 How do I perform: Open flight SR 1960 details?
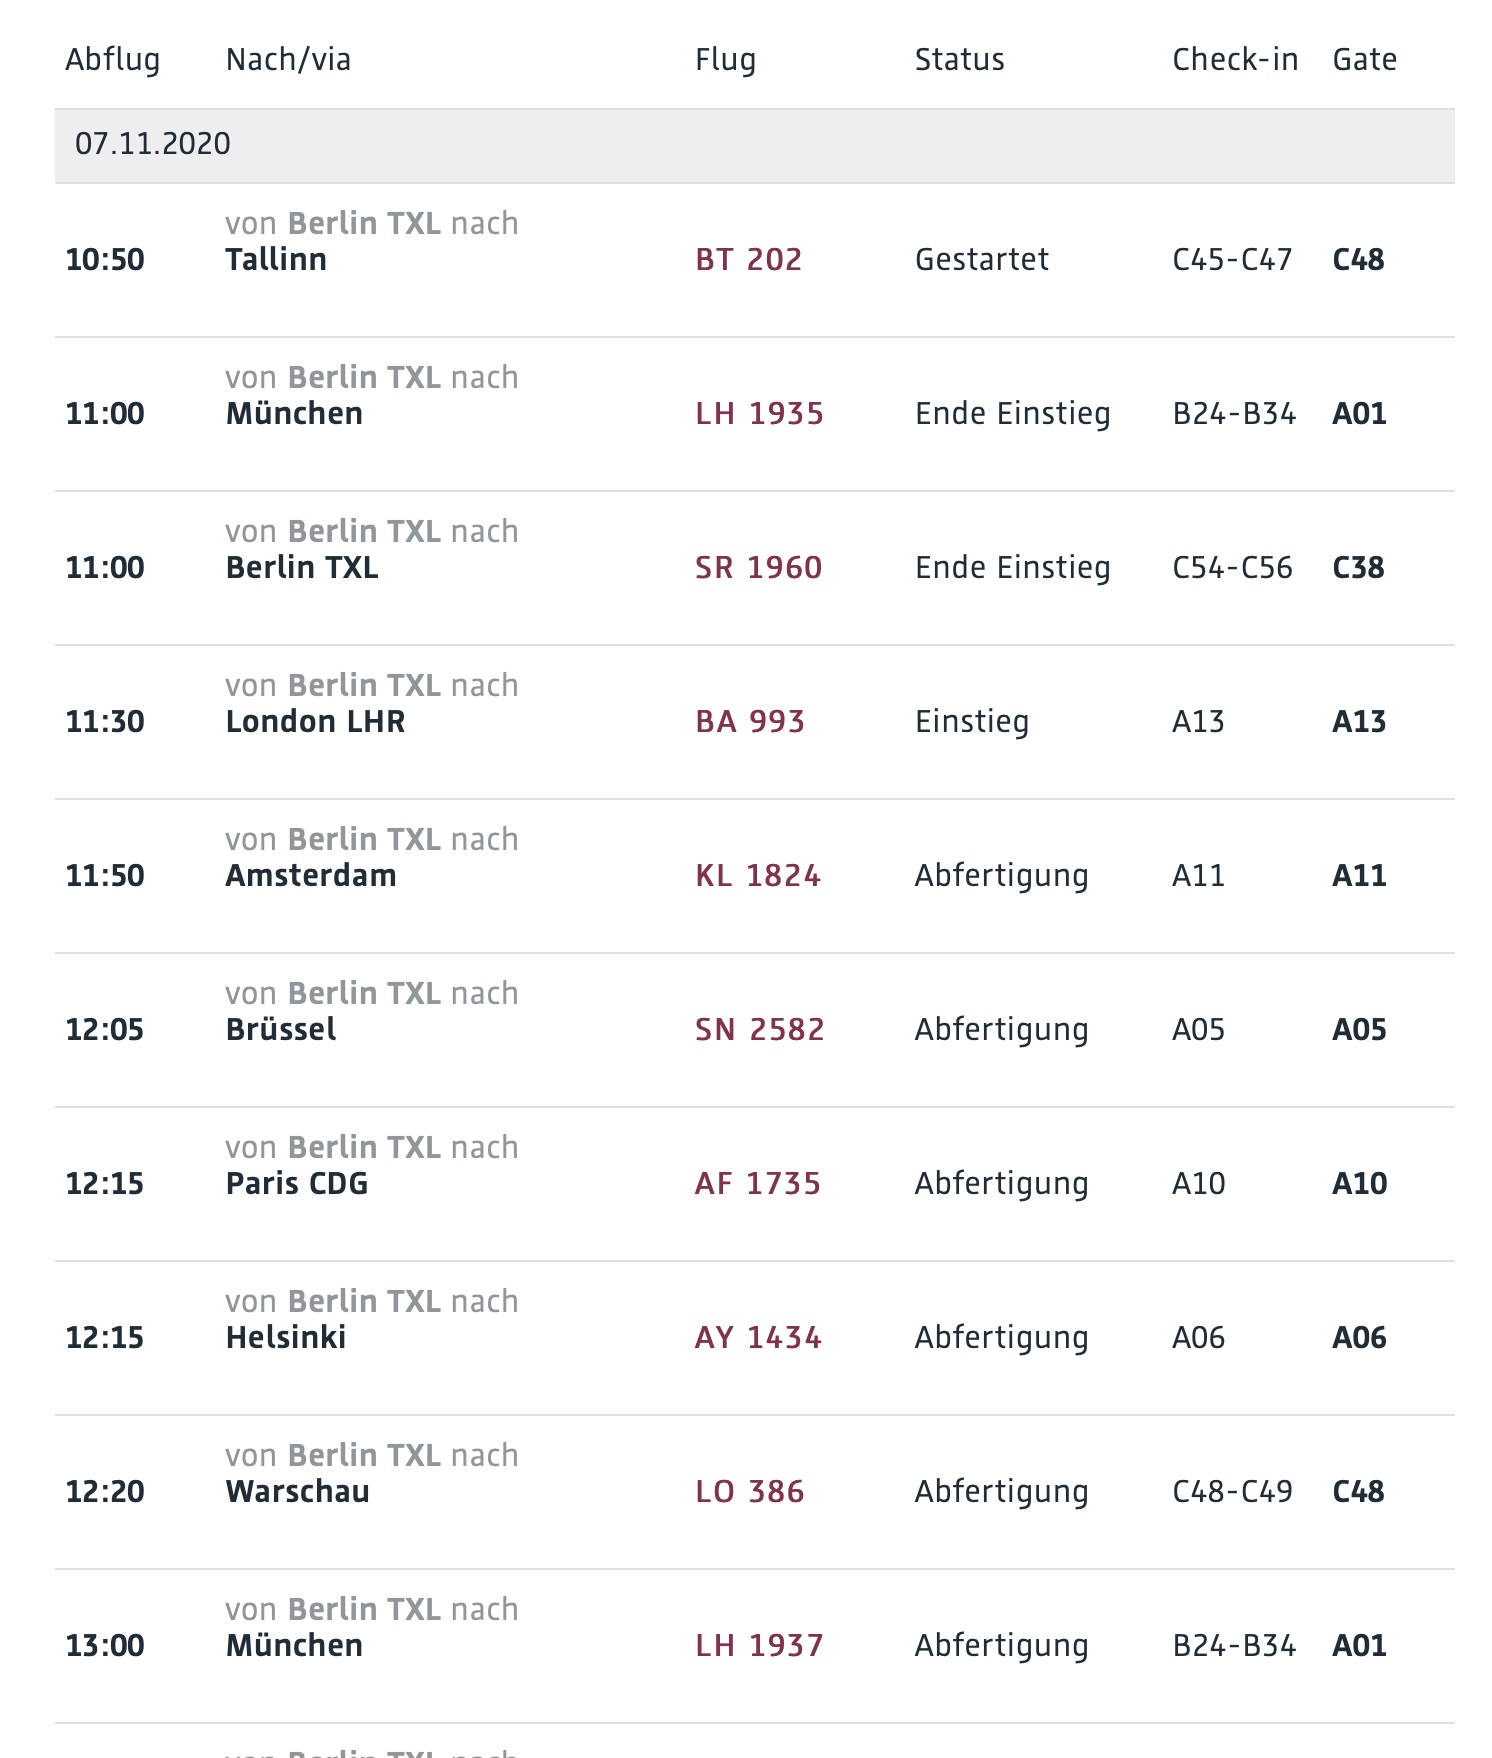coord(758,568)
